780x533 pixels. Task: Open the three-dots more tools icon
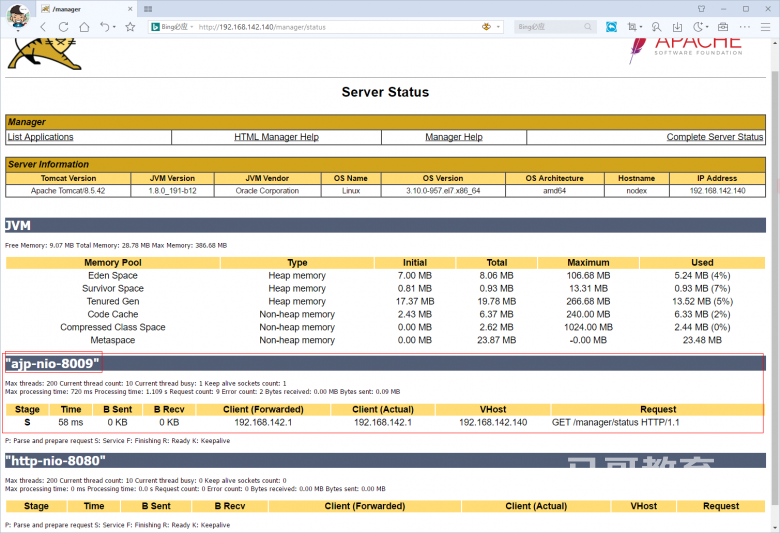point(745,27)
